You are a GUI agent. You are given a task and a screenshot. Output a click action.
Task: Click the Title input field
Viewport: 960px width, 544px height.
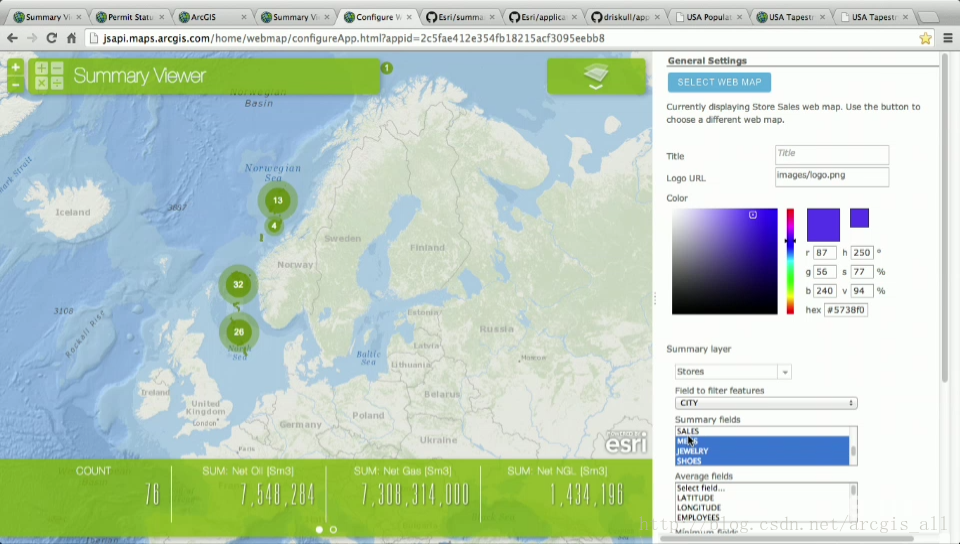(831, 154)
